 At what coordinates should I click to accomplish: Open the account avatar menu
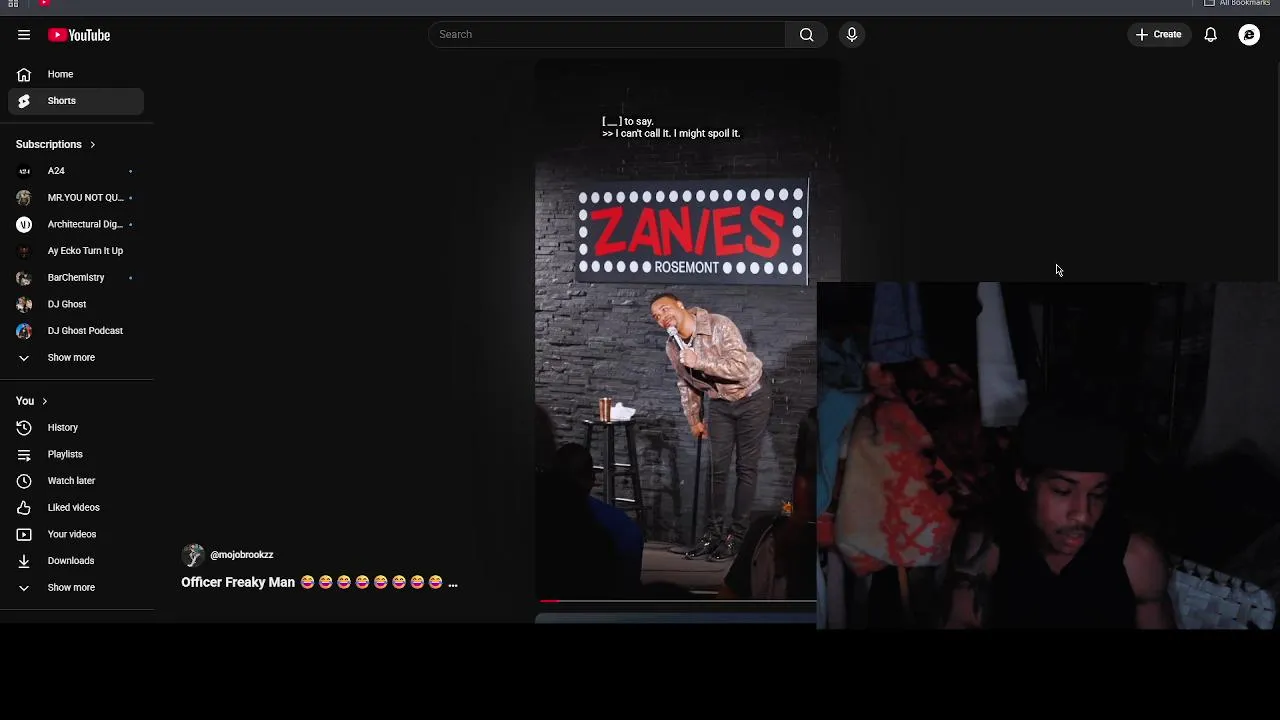[x=1249, y=35]
